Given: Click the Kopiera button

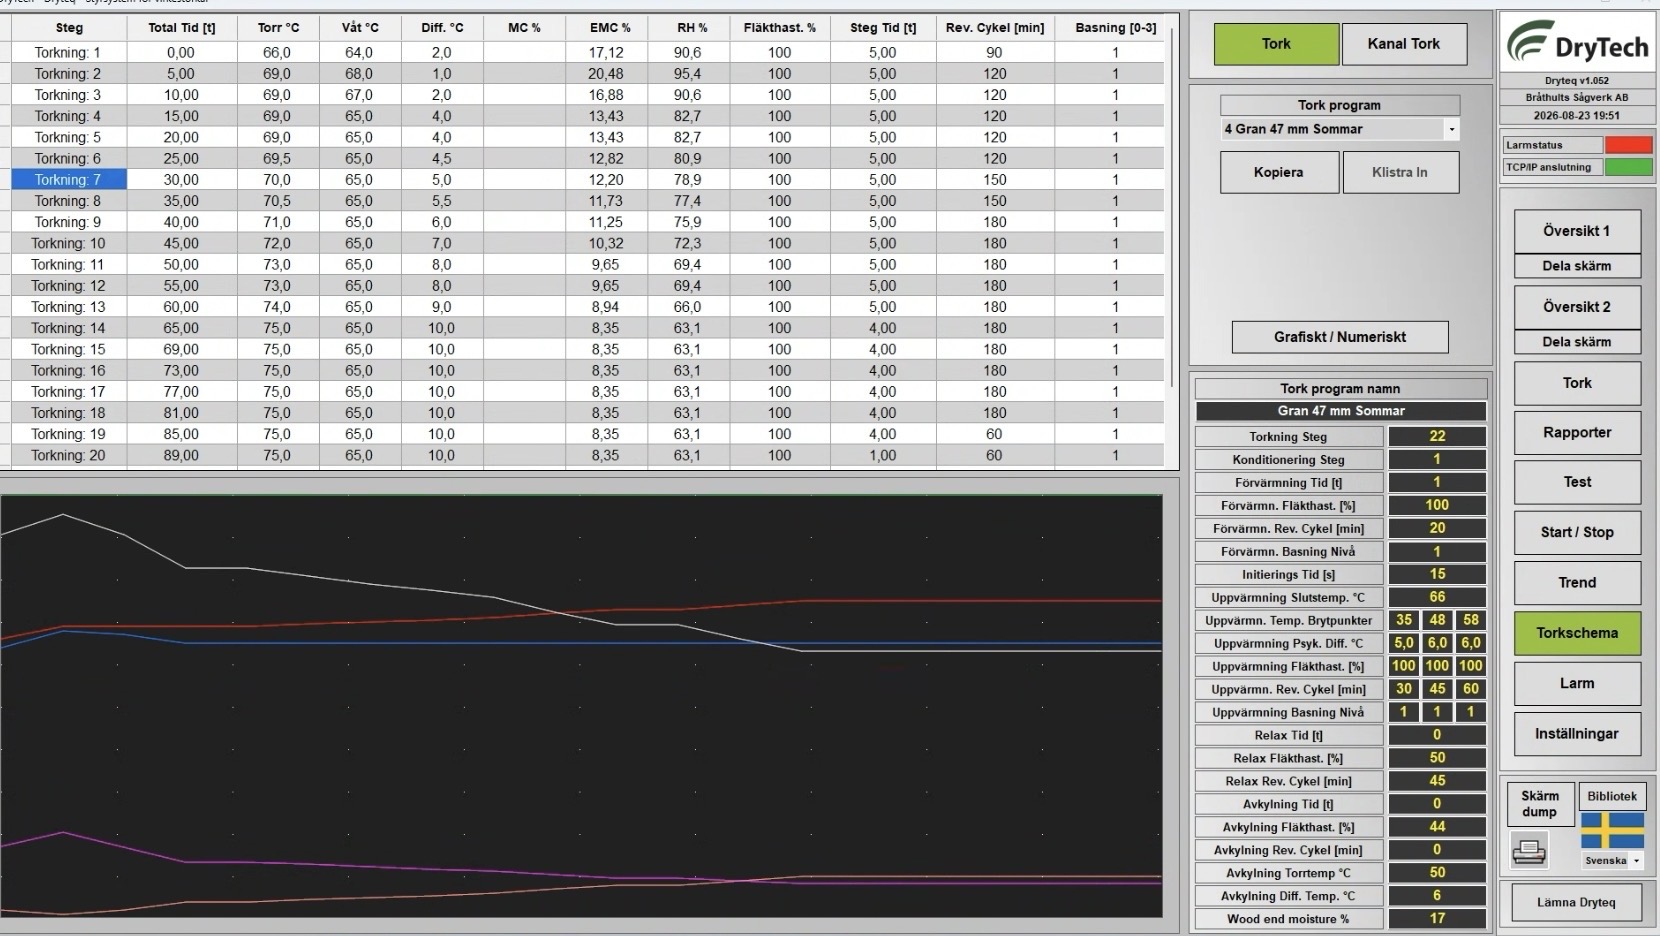Looking at the screenshot, I should 1279,172.
